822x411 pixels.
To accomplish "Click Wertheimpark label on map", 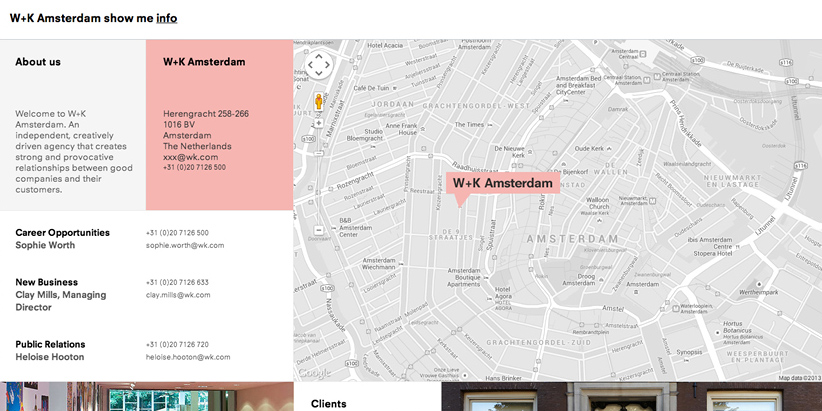I will pos(759,293).
